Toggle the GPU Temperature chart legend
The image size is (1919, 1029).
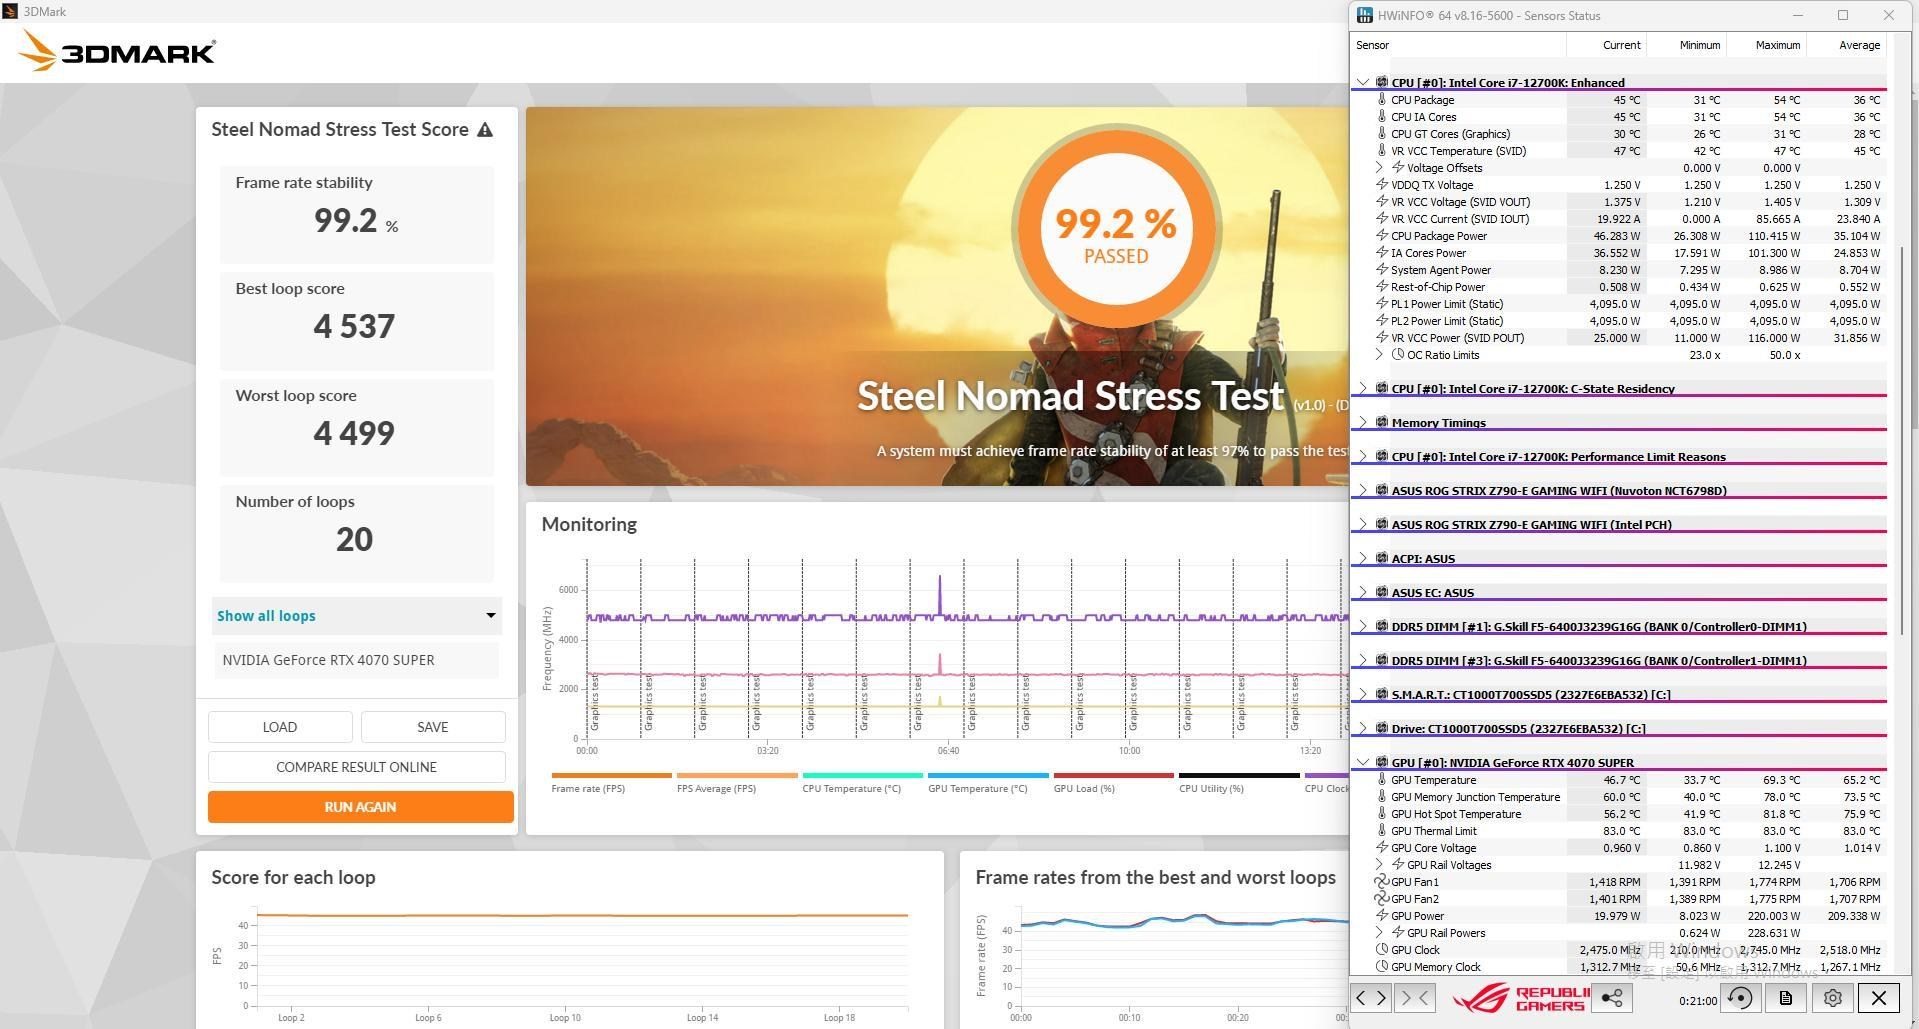[x=988, y=782]
